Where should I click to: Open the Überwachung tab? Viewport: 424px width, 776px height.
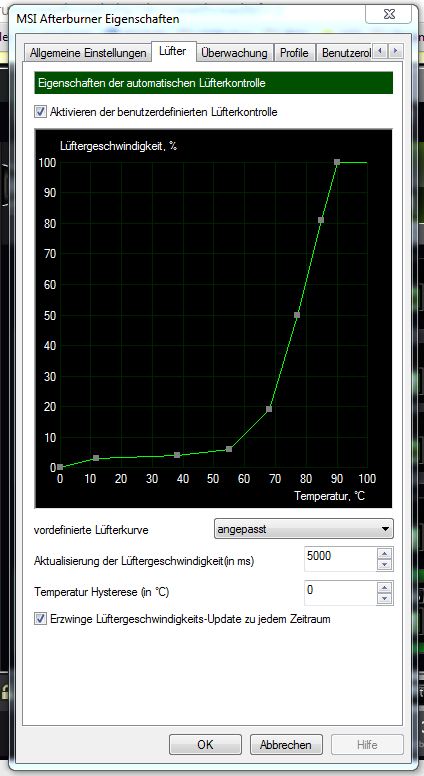(x=235, y=52)
